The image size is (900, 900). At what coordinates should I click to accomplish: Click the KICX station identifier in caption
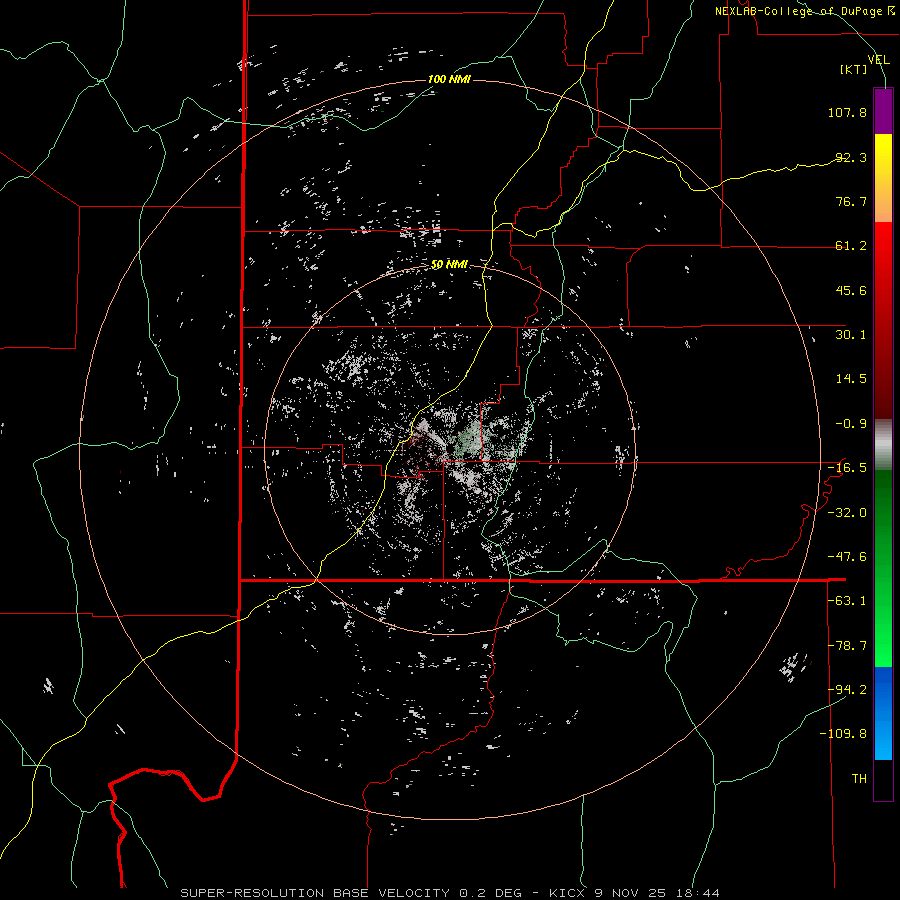[x=568, y=893]
